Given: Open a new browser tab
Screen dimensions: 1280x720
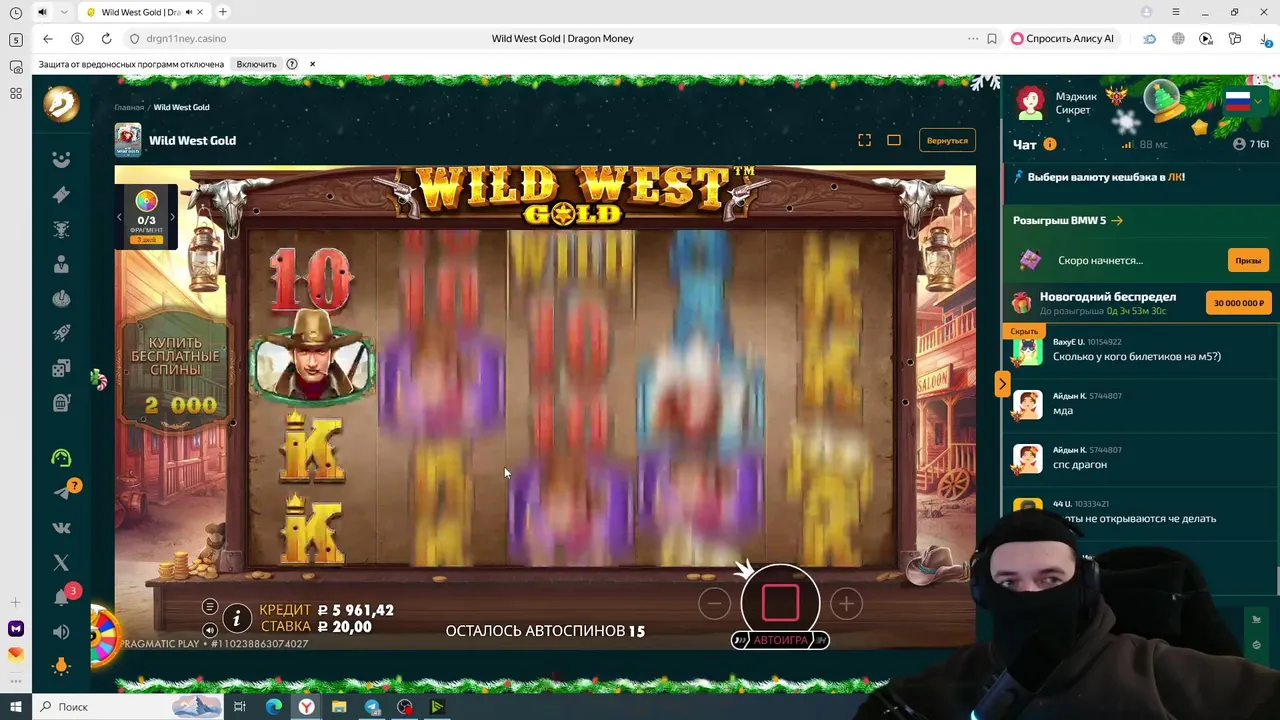Looking at the screenshot, I should (223, 12).
